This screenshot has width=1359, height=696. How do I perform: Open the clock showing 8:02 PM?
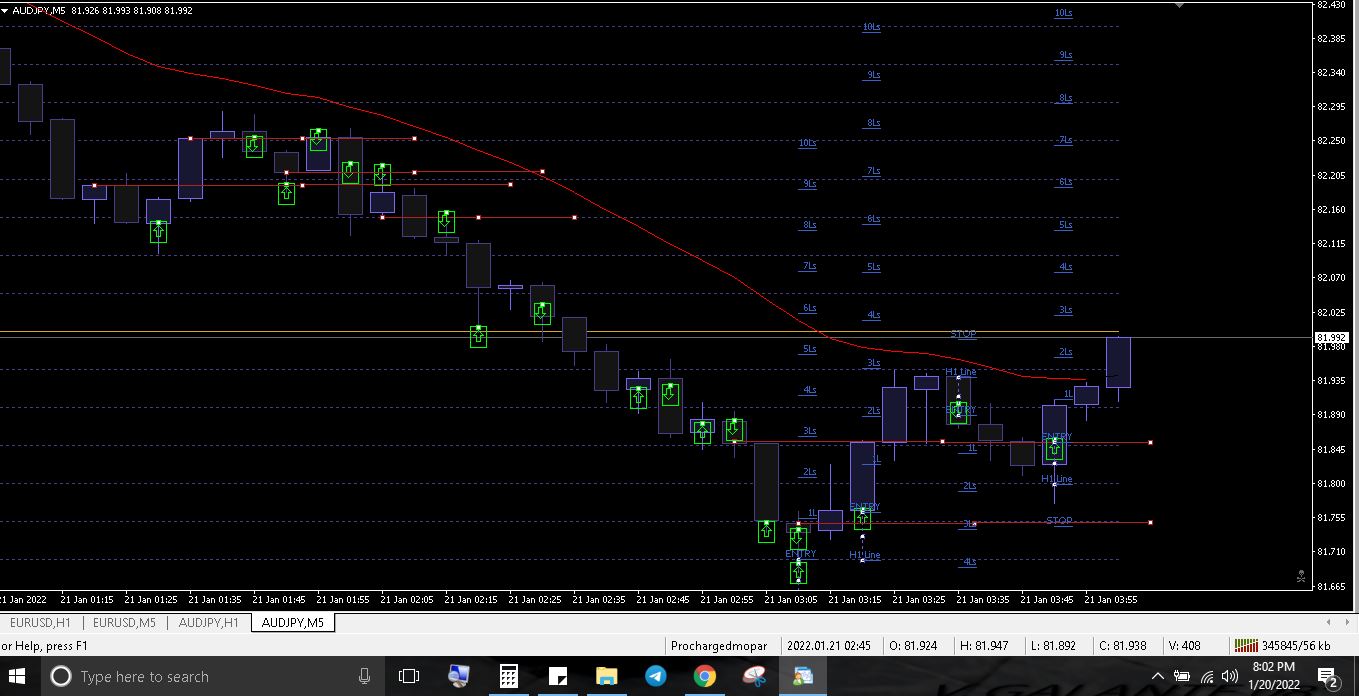pos(1273,676)
